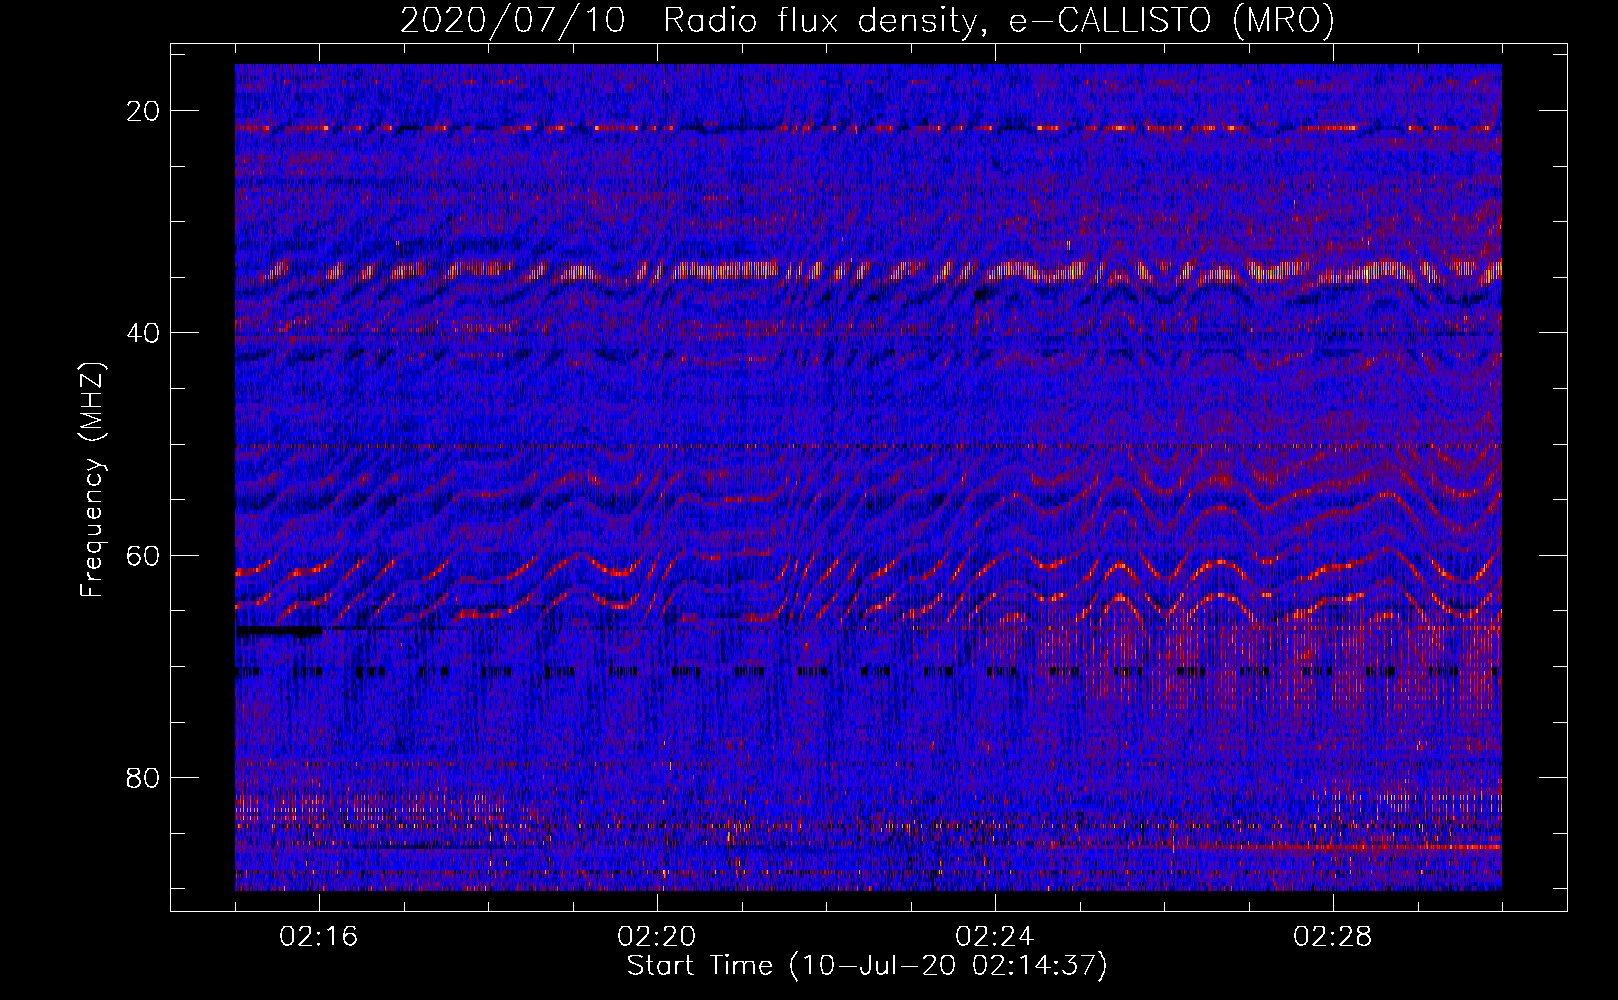Click the 'Start Time (10-Jul-20 02:14:37)' label
The height and width of the screenshot is (1000, 1618).
[867, 966]
